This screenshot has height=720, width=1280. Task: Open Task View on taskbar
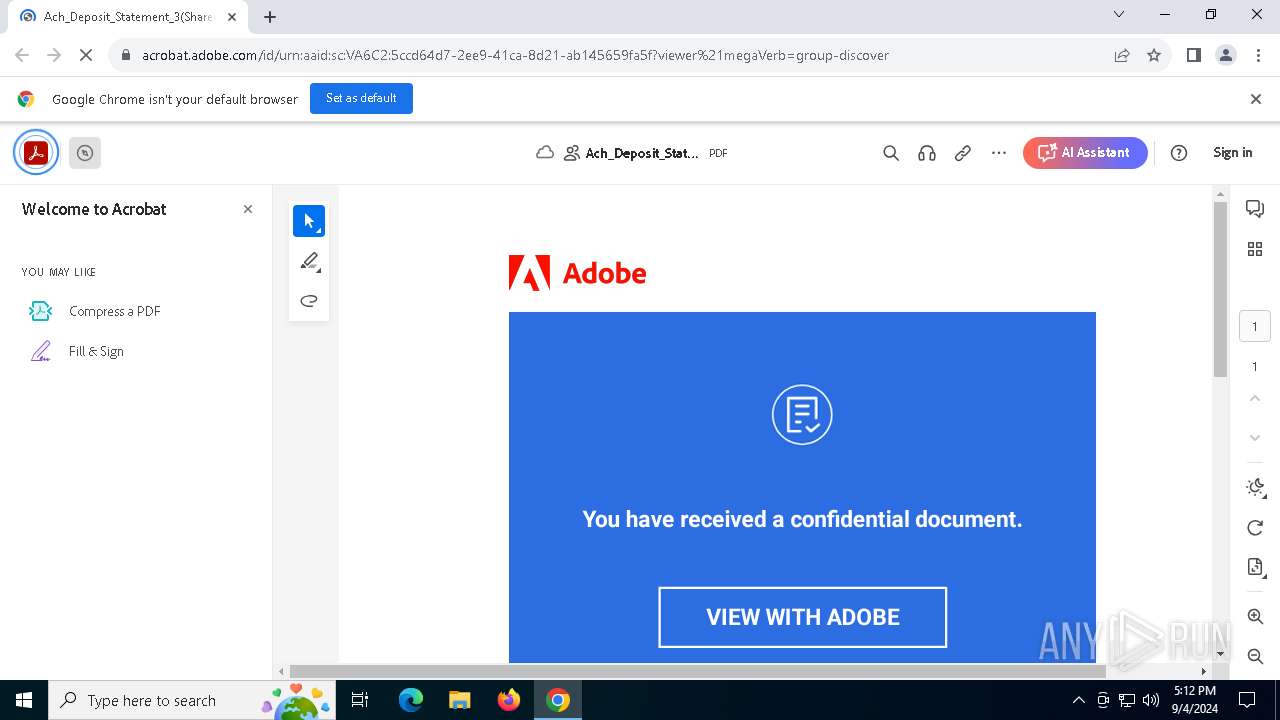[x=360, y=700]
